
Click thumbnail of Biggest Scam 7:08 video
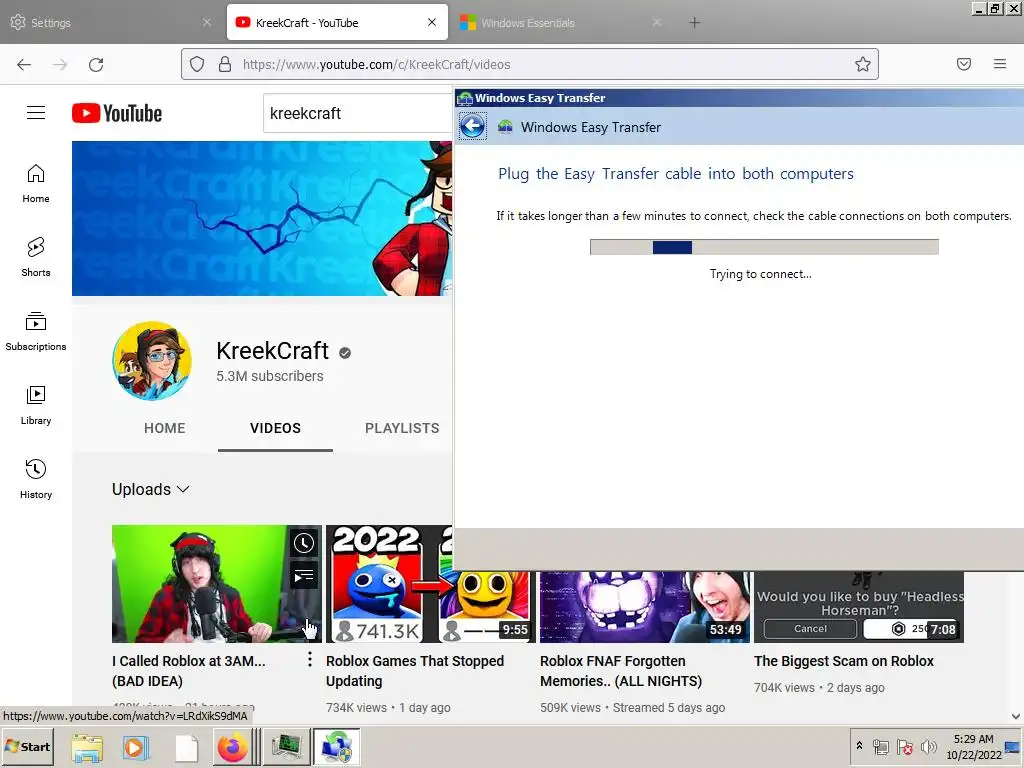point(859,607)
